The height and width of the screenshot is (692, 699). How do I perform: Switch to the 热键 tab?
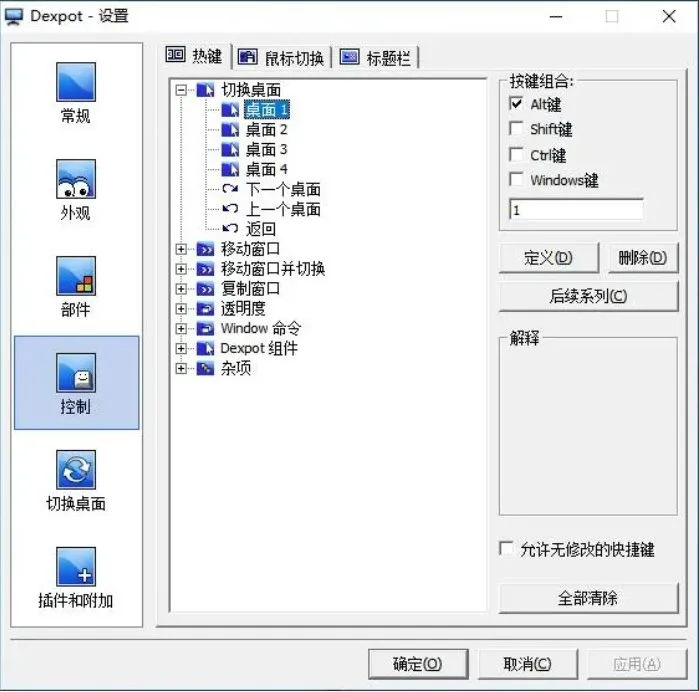click(x=195, y=56)
